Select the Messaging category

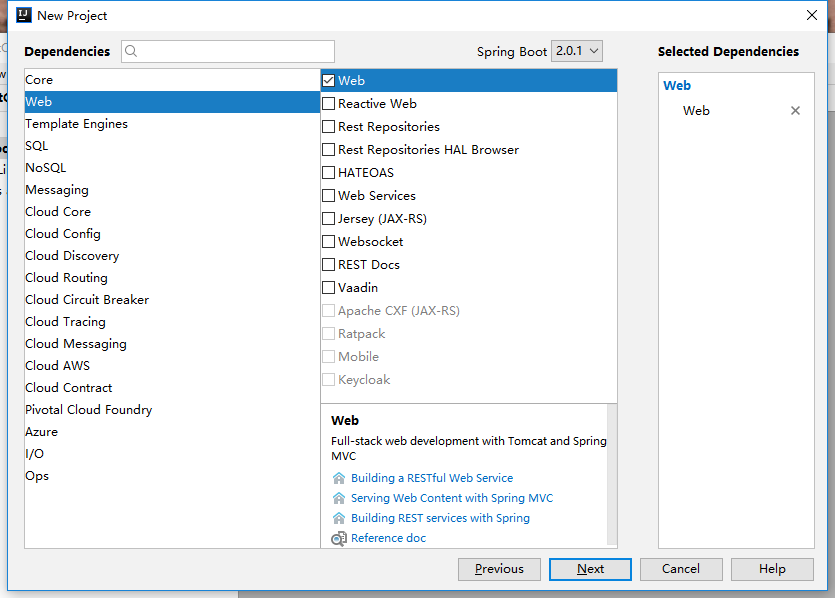(x=172, y=190)
